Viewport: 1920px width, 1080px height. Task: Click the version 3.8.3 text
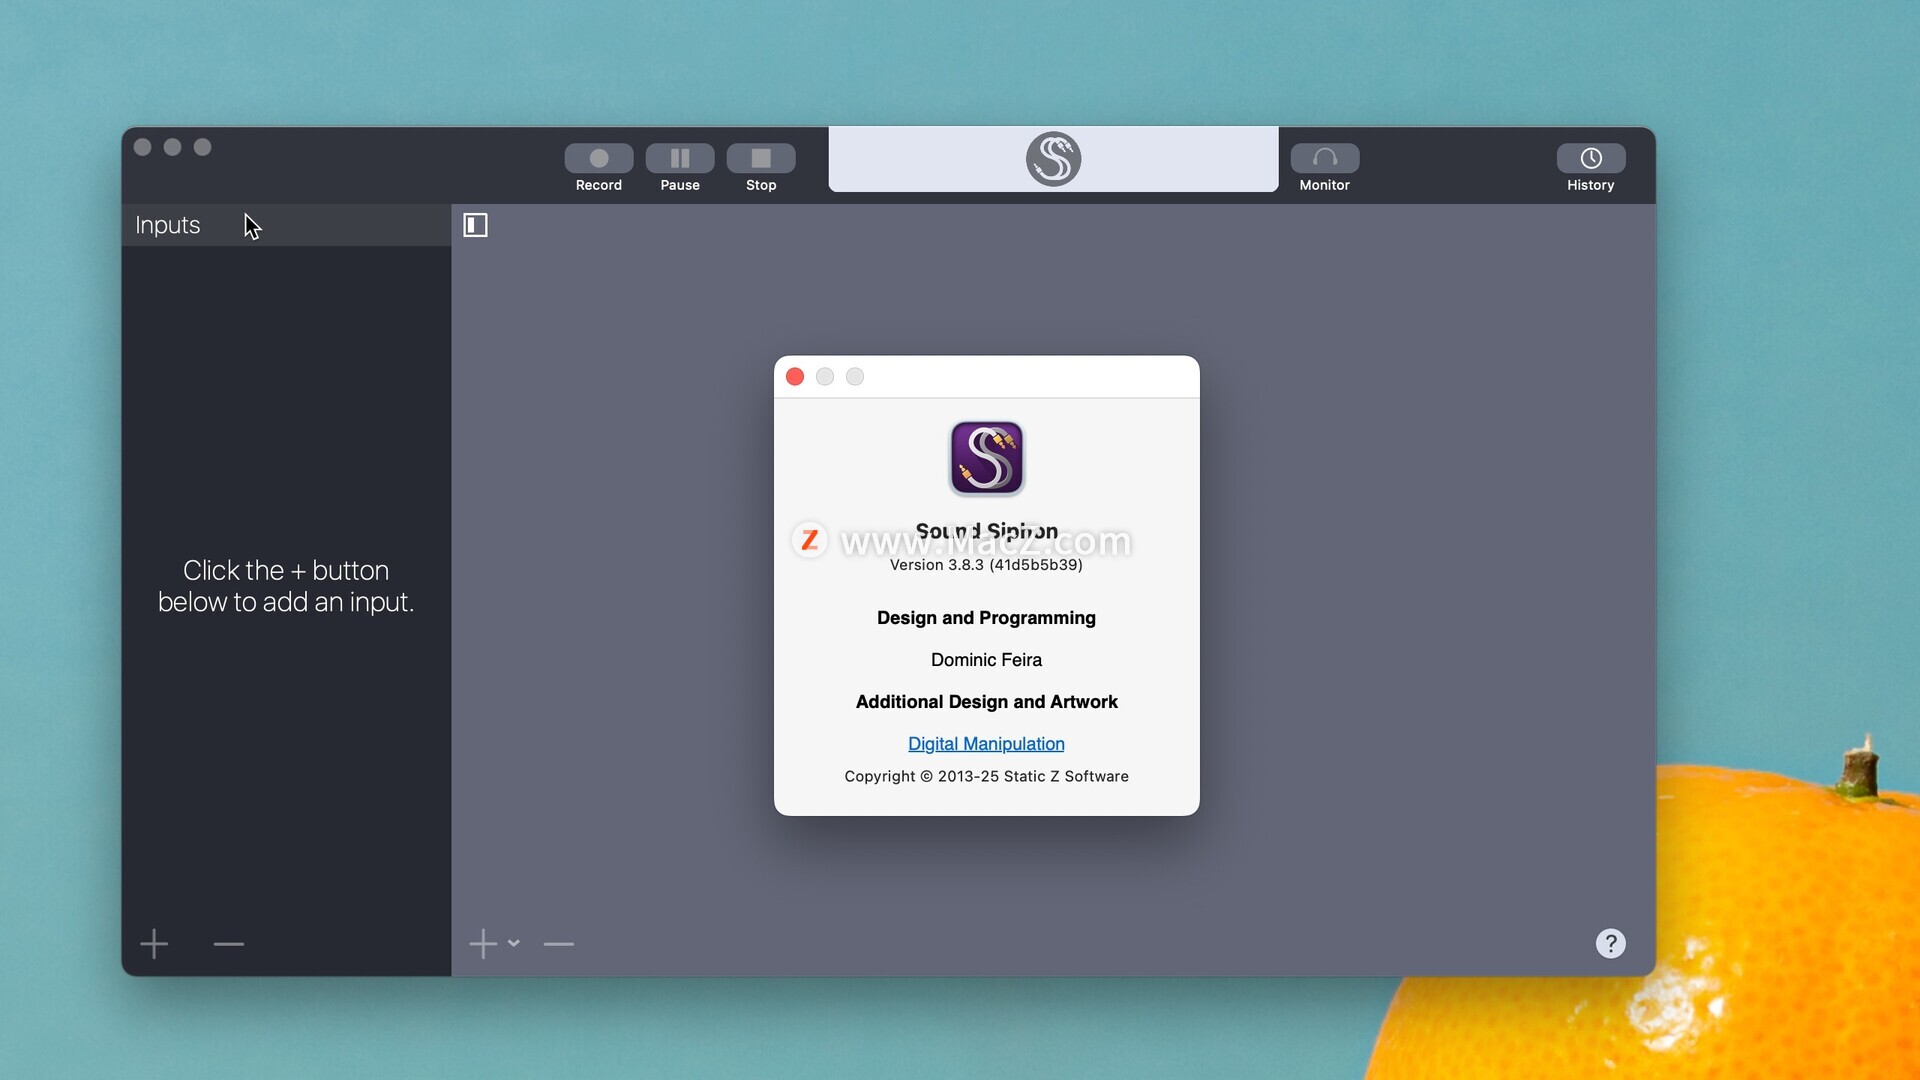point(986,565)
